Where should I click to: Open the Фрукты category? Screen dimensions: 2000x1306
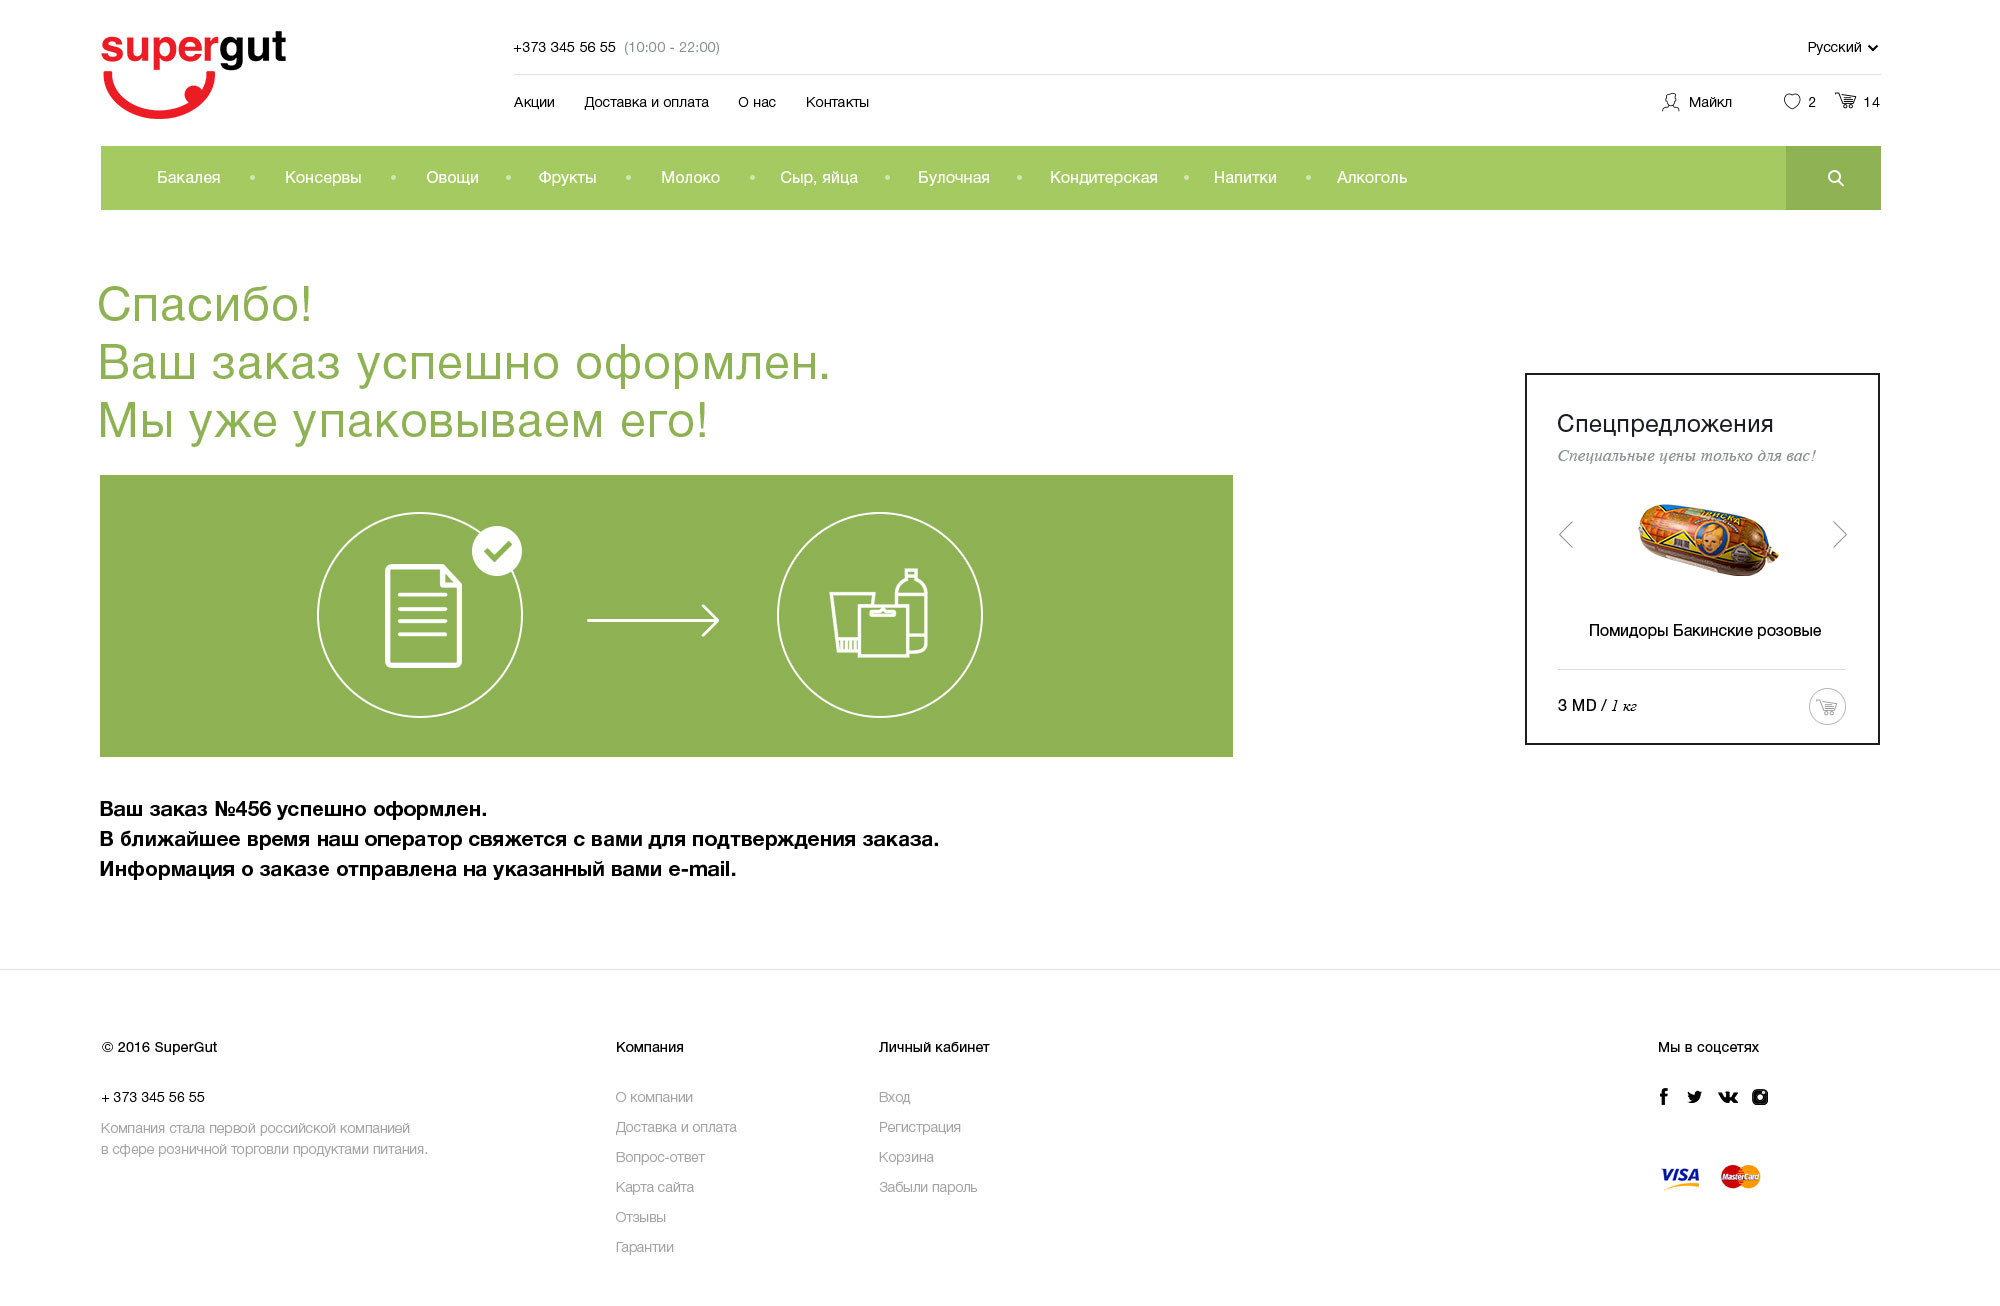tap(567, 178)
